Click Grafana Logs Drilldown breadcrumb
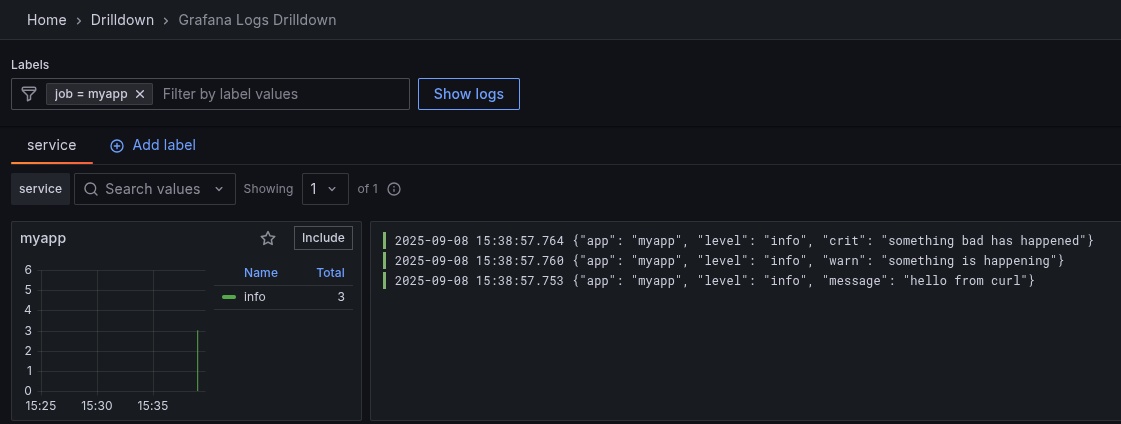This screenshot has width=1121, height=424. click(x=257, y=20)
